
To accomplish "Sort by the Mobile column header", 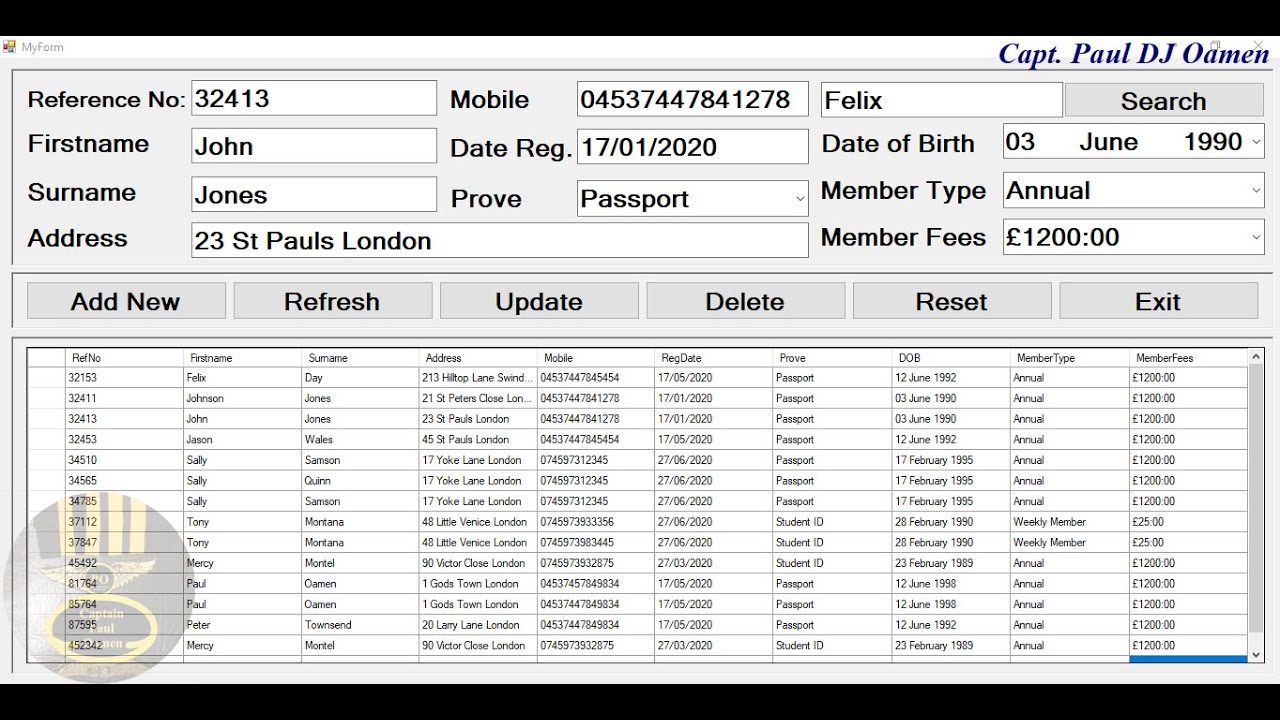I will [x=597, y=358].
